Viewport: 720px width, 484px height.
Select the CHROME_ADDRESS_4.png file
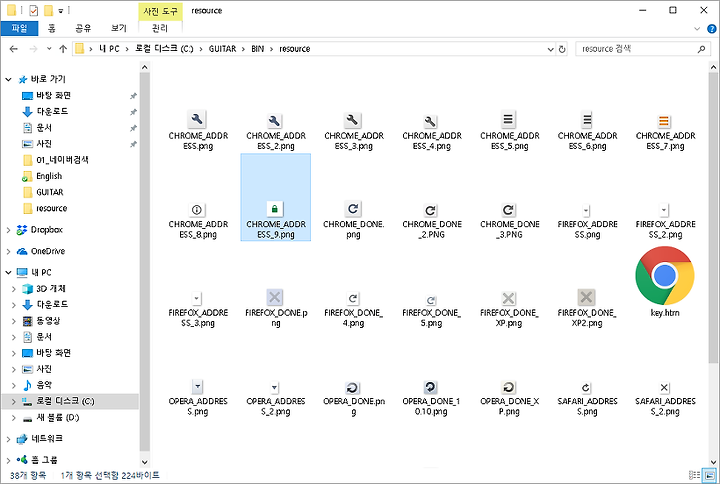coord(432,131)
